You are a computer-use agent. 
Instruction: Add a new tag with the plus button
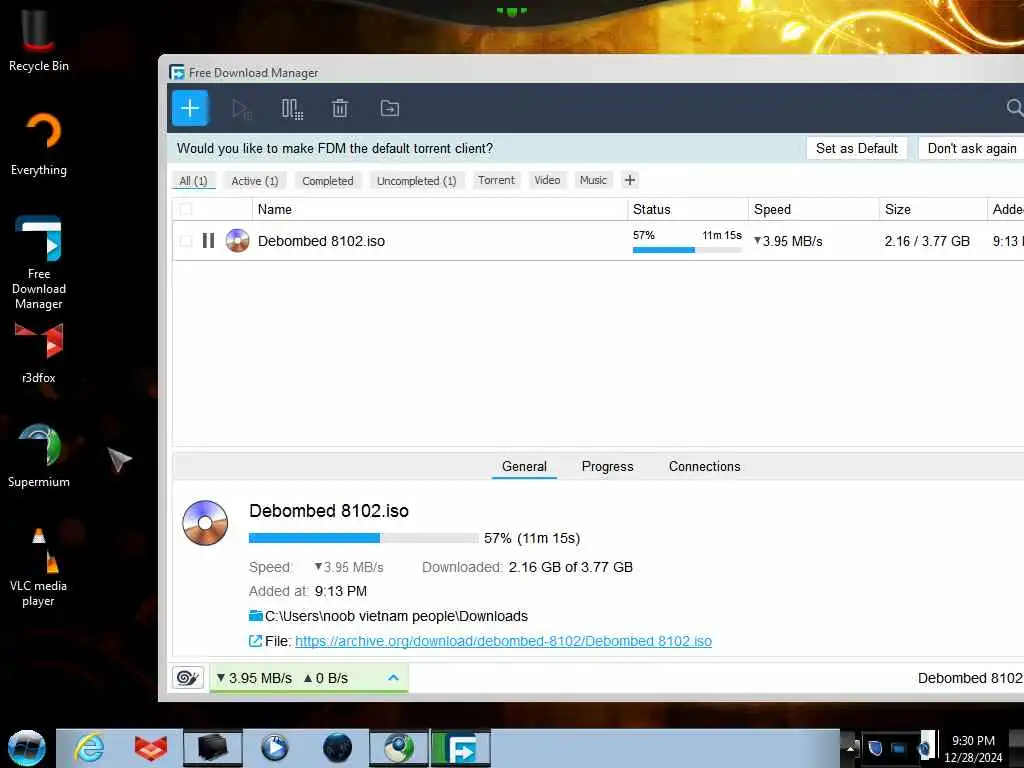(x=630, y=180)
